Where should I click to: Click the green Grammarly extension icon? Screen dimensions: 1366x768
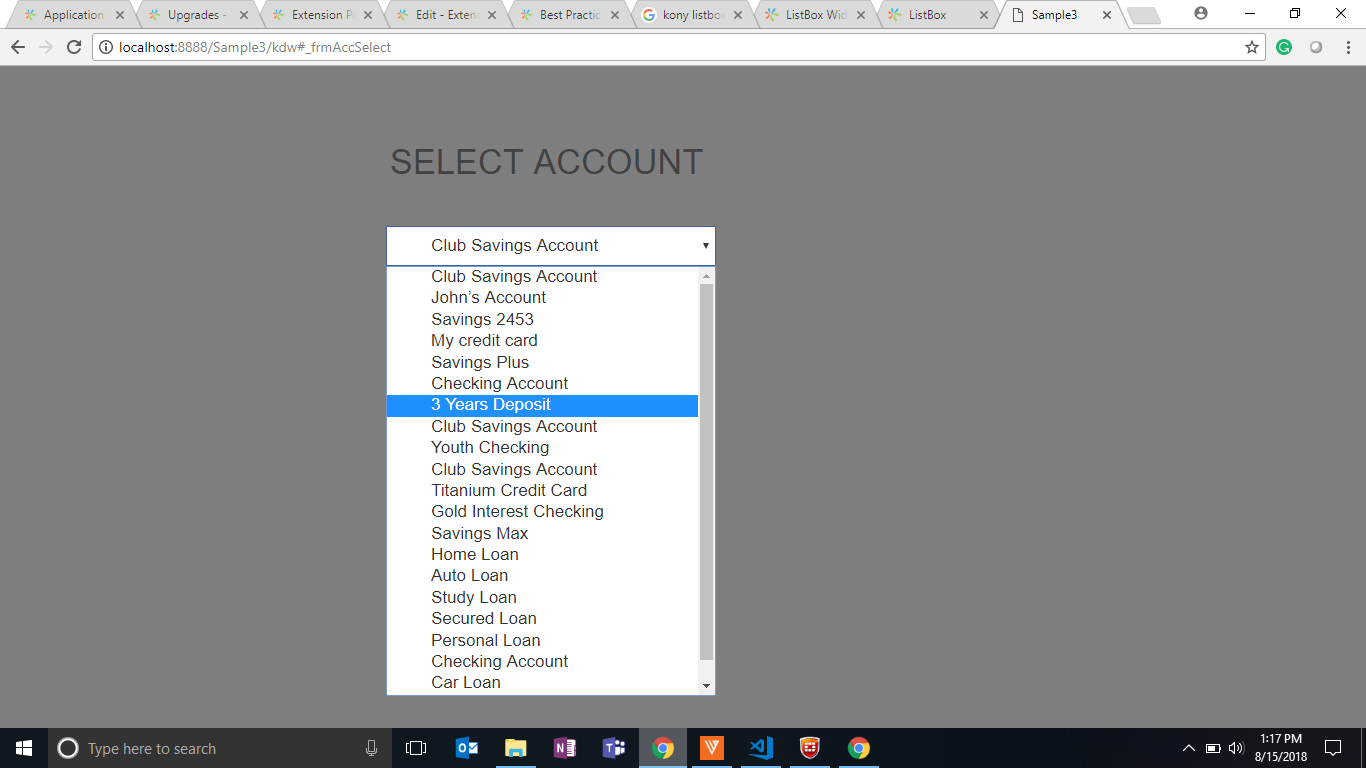1284,47
